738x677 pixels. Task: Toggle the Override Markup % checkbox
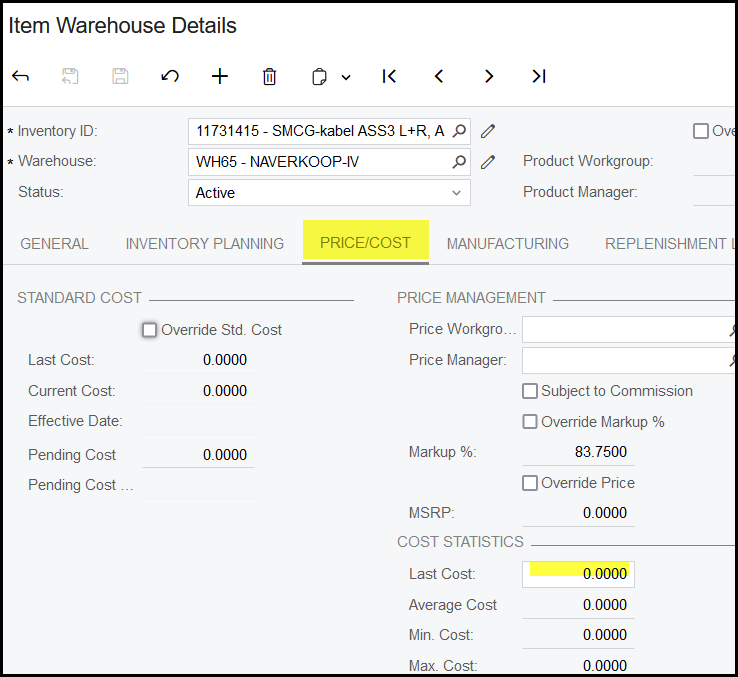(x=530, y=422)
